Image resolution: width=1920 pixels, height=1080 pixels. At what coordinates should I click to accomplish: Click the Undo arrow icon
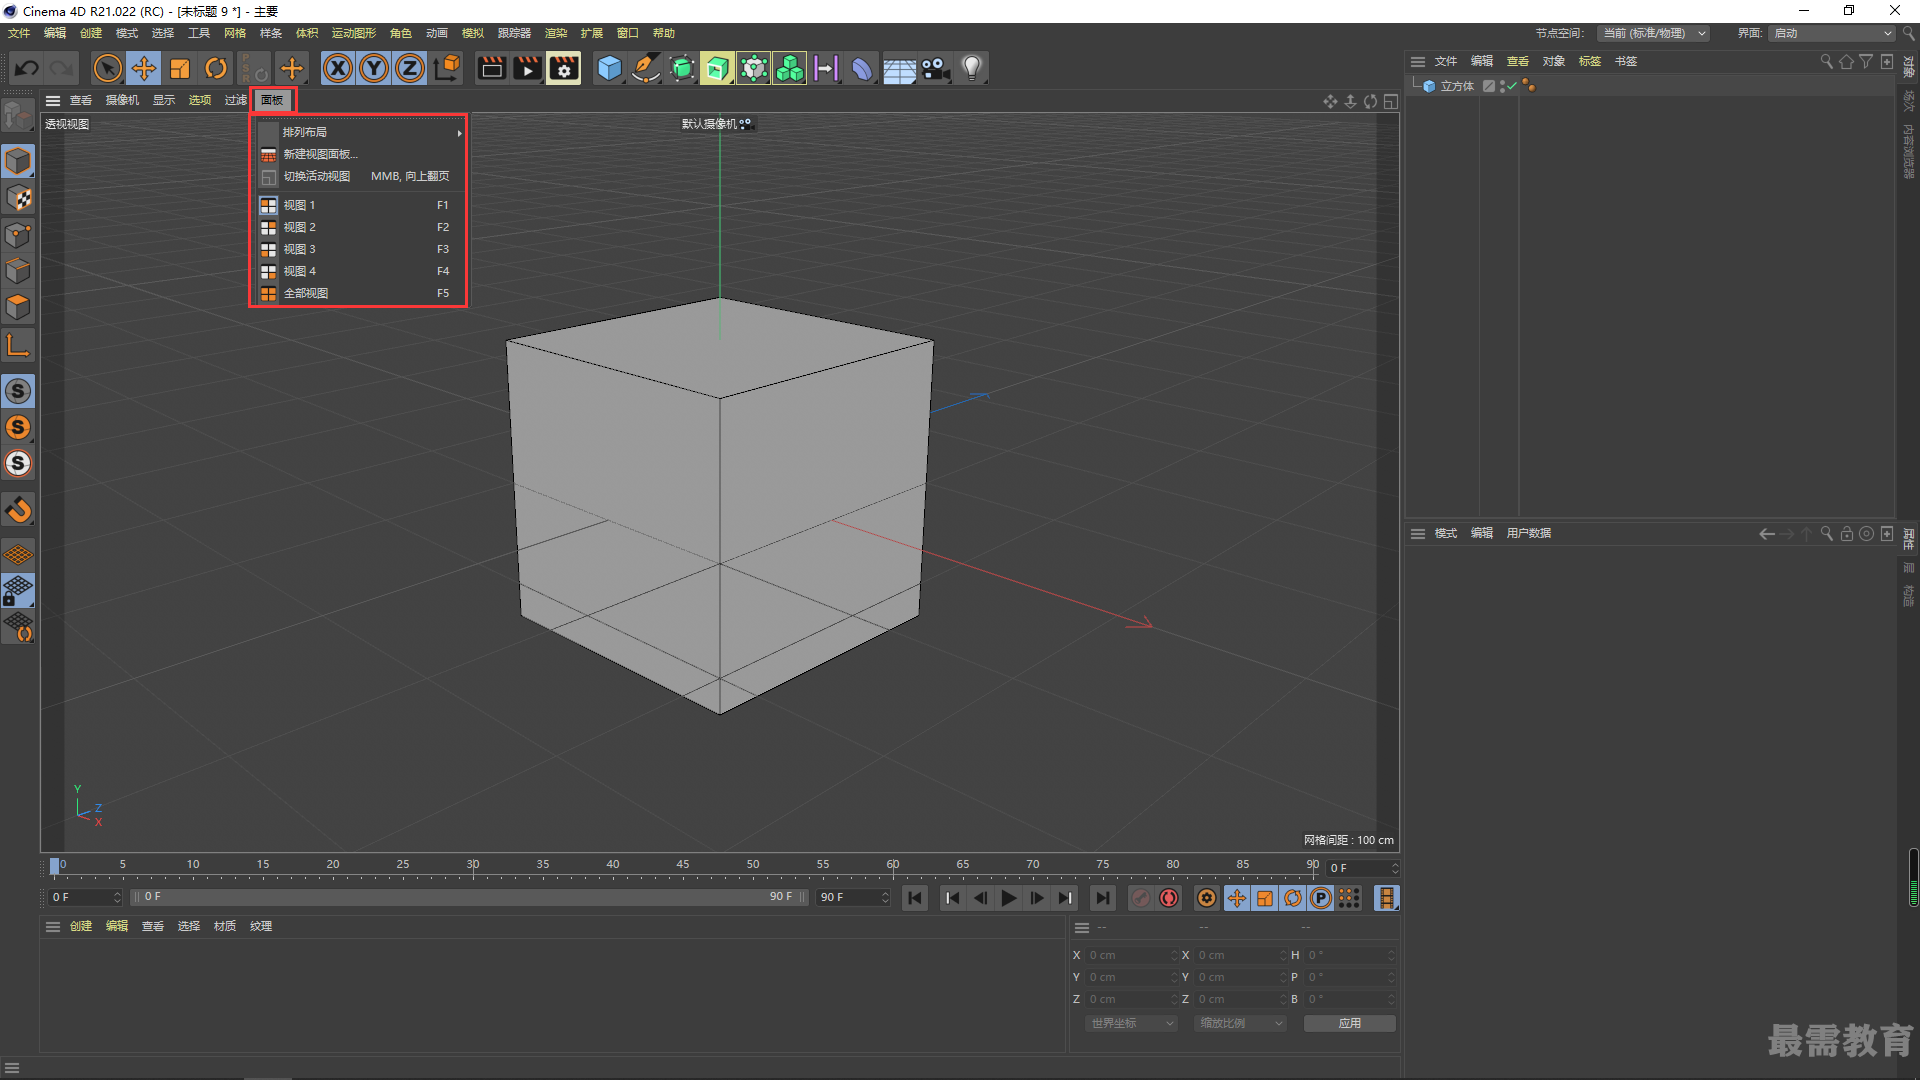point(27,68)
